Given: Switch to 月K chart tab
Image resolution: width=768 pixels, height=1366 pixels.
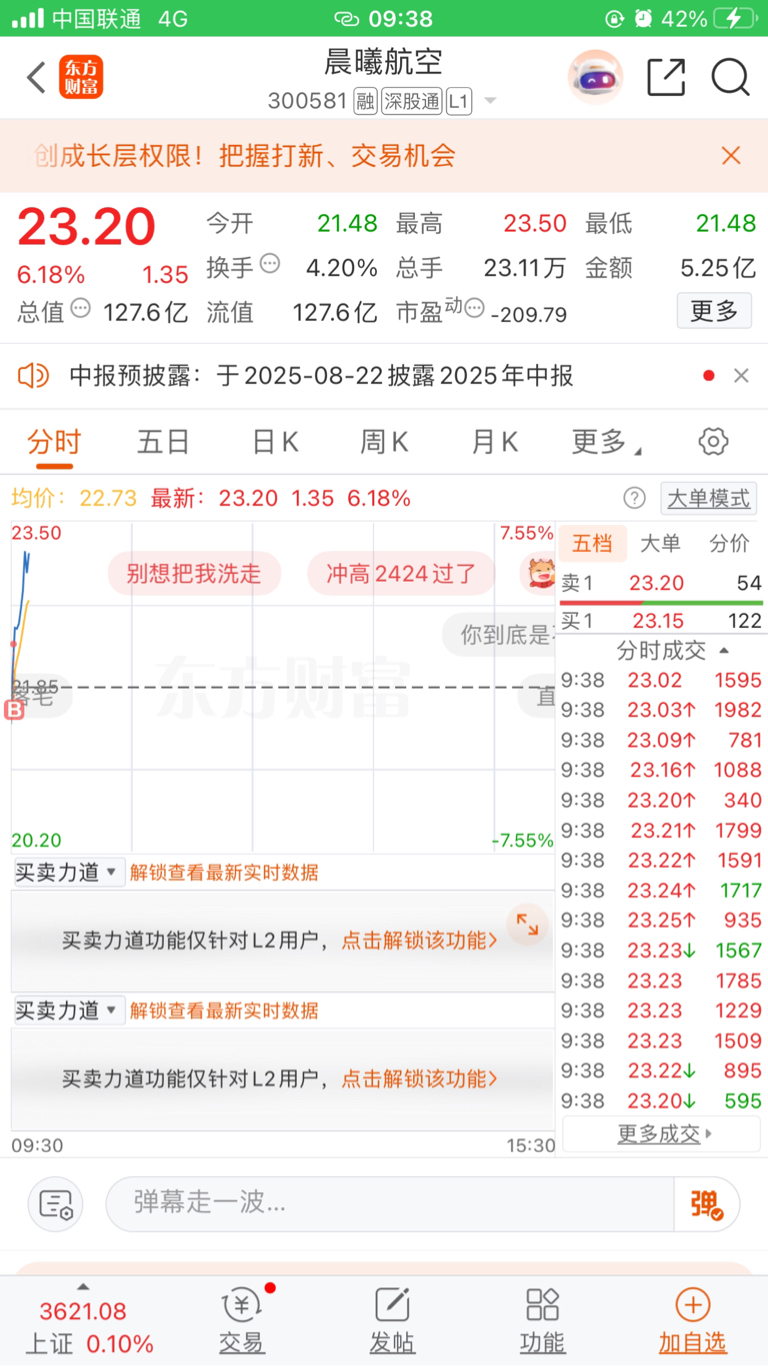Looking at the screenshot, I should click(494, 442).
